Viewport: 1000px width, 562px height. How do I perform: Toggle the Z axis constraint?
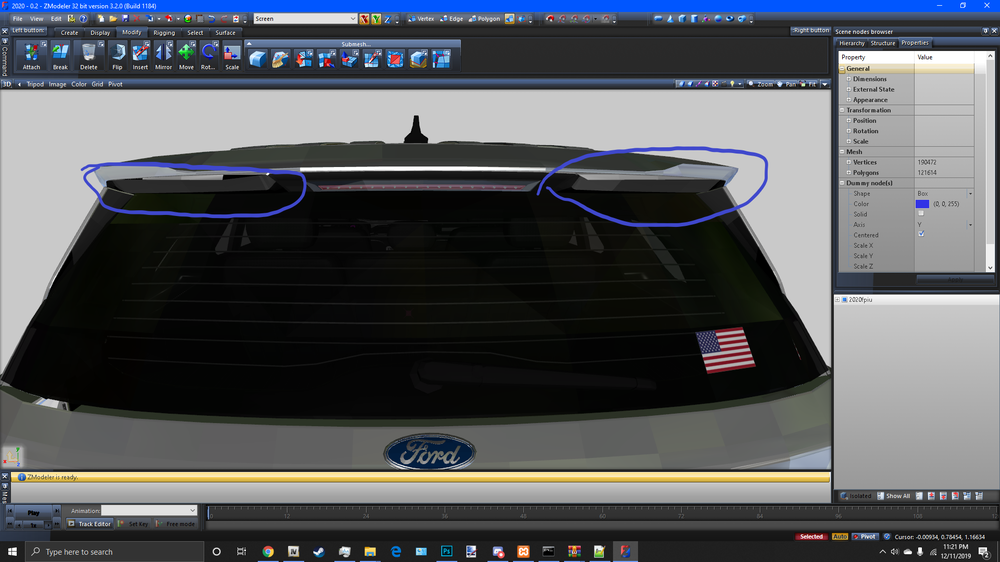[387, 19]
